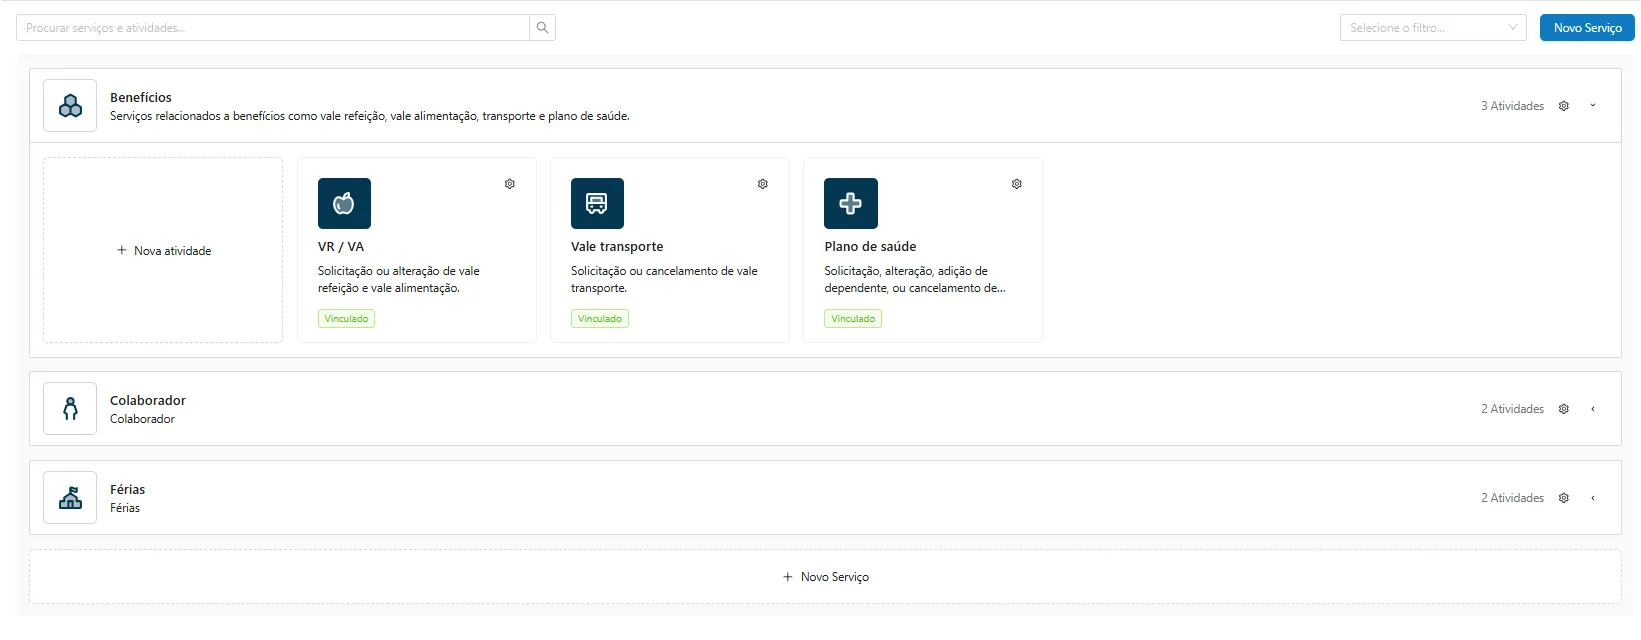Open Benefícios service settings gear

[1564, 106]
